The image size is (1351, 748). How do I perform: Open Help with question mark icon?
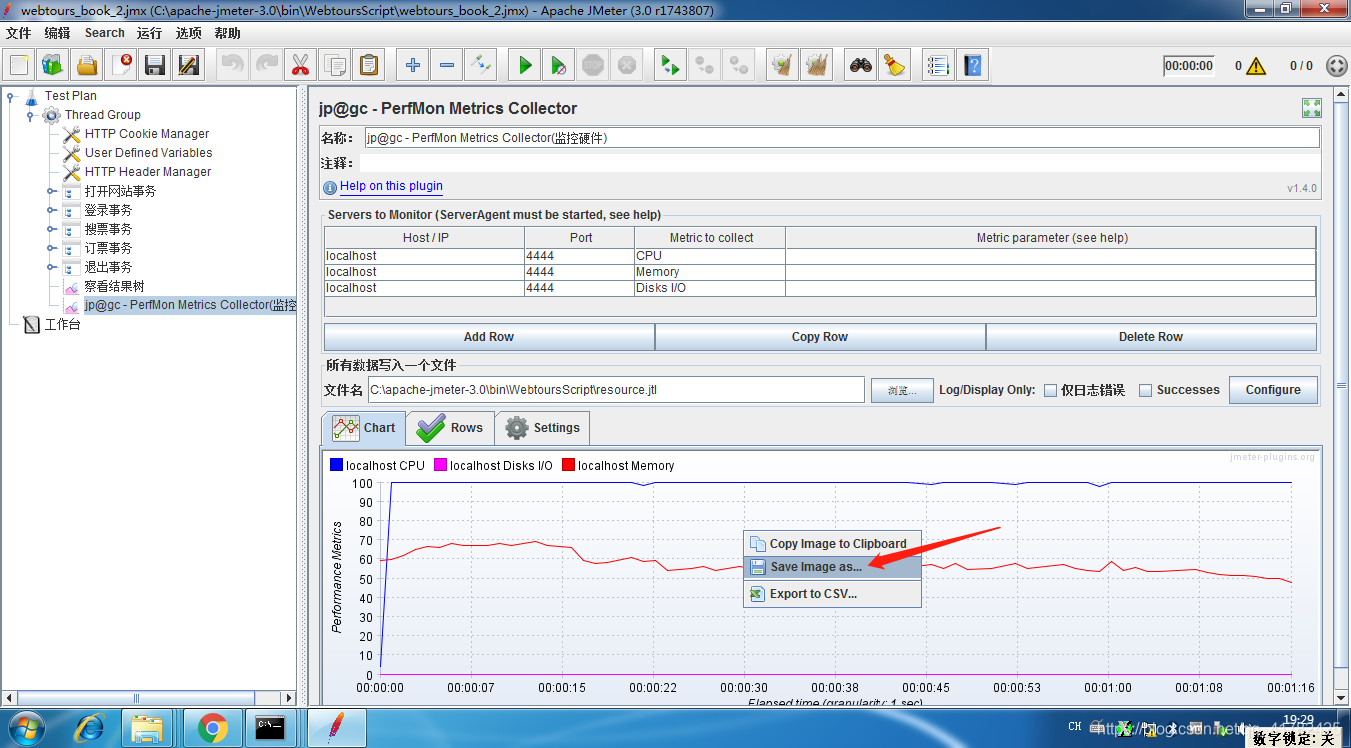tap(972, 66)
